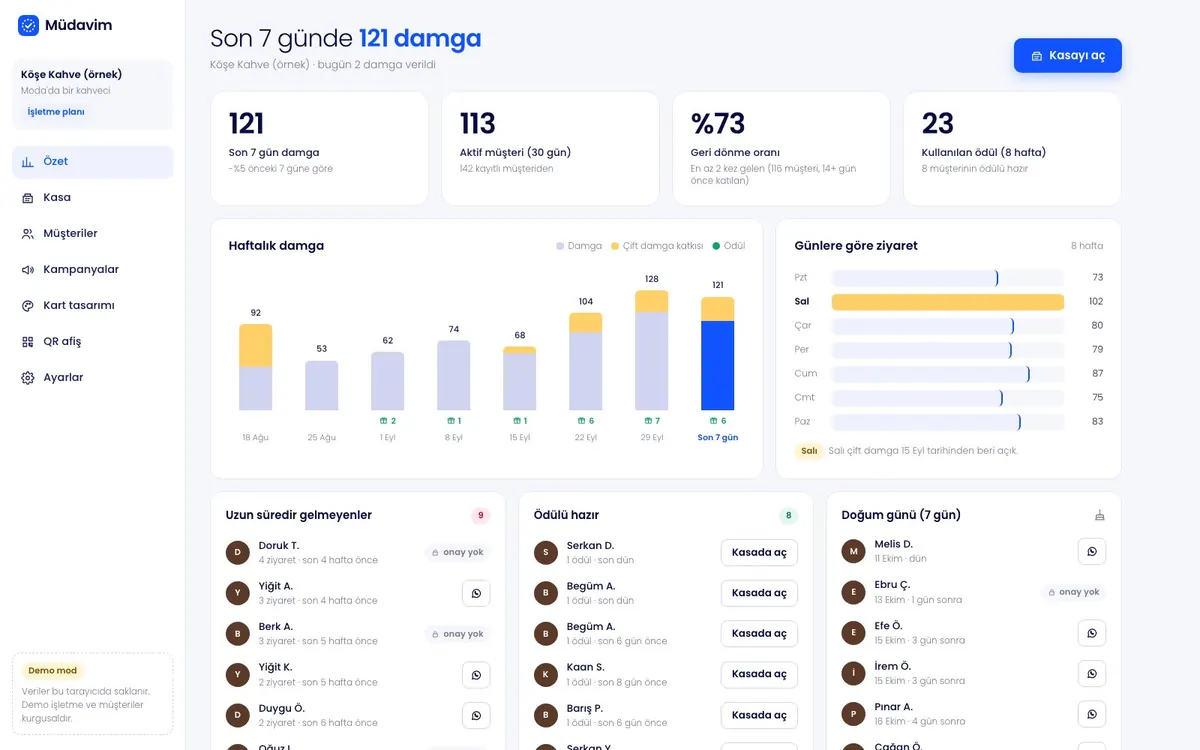Click Melis D. avatar

(x=853, y=551)
